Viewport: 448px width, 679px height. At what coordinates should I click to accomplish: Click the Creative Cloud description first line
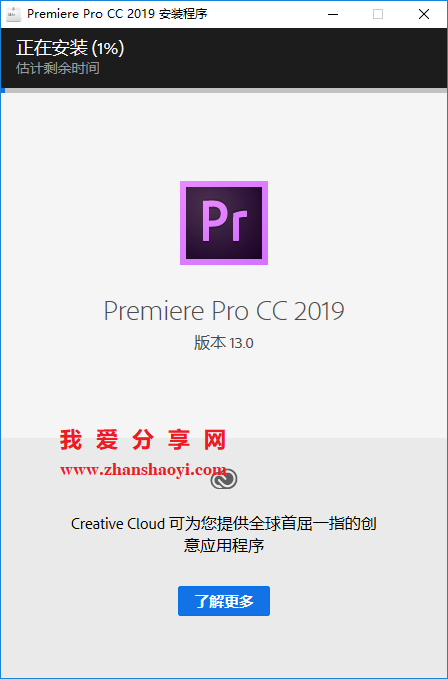pyautogui.click(x=224, y=524)
